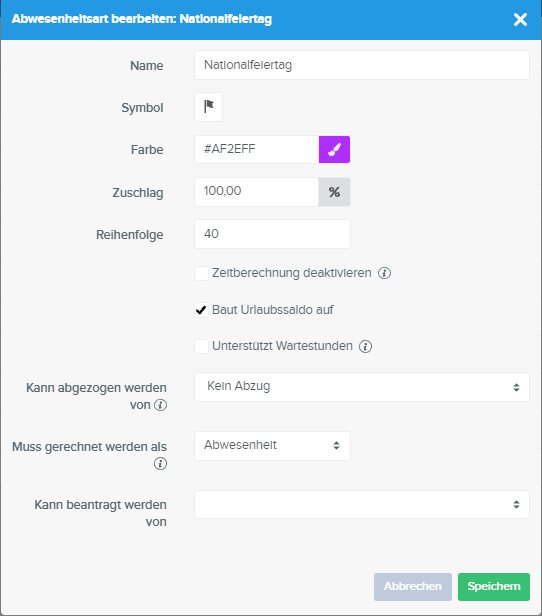
Task: Open info icon beside Unterstützt Wartestunden
Action: pyautogui.click(x=365, y=346)
